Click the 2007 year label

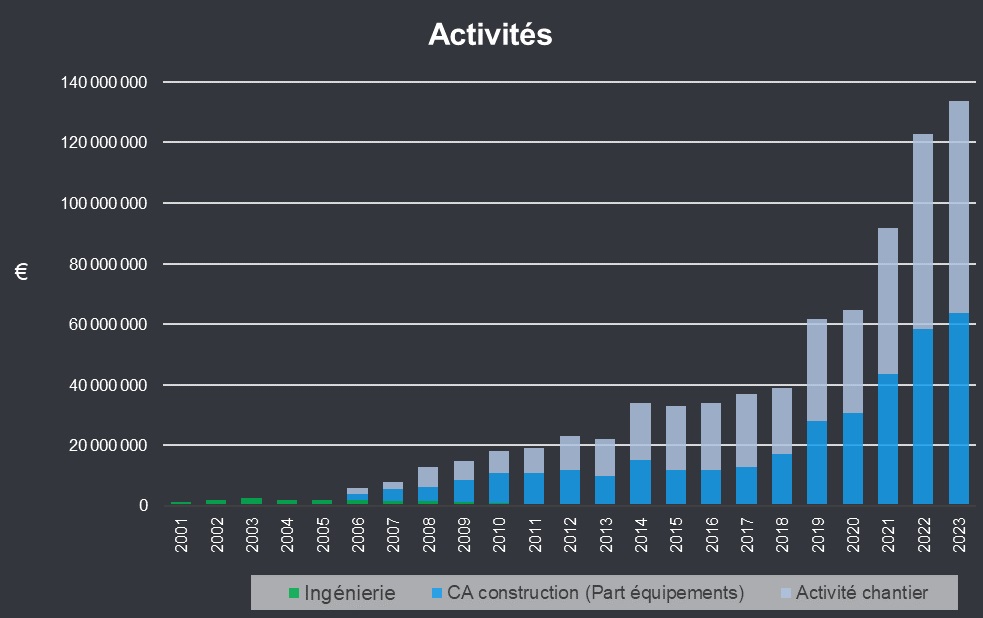coord(393,535)
